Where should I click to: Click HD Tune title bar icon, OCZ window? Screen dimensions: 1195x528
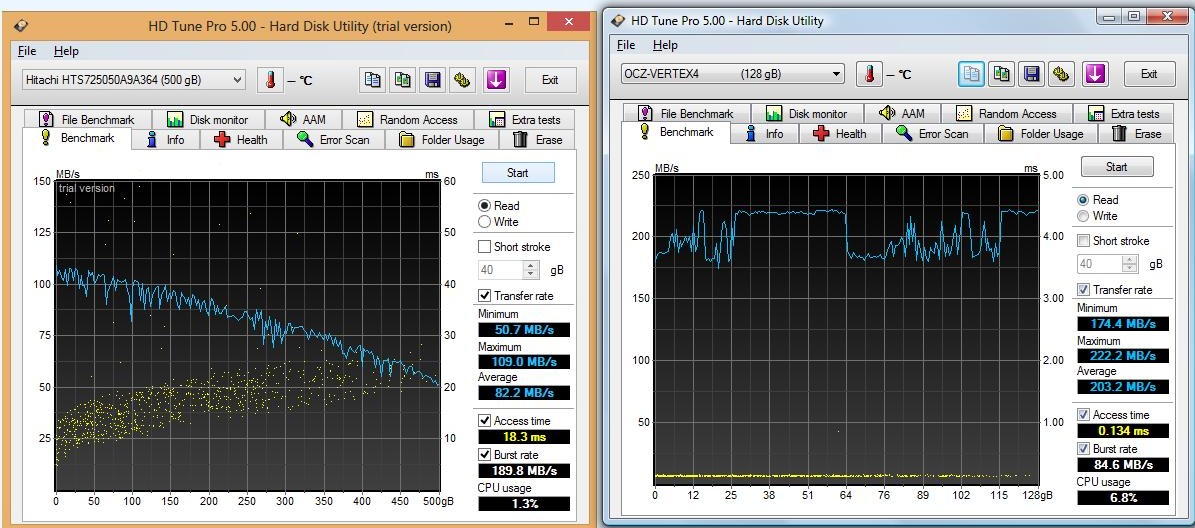pos(619,21)
